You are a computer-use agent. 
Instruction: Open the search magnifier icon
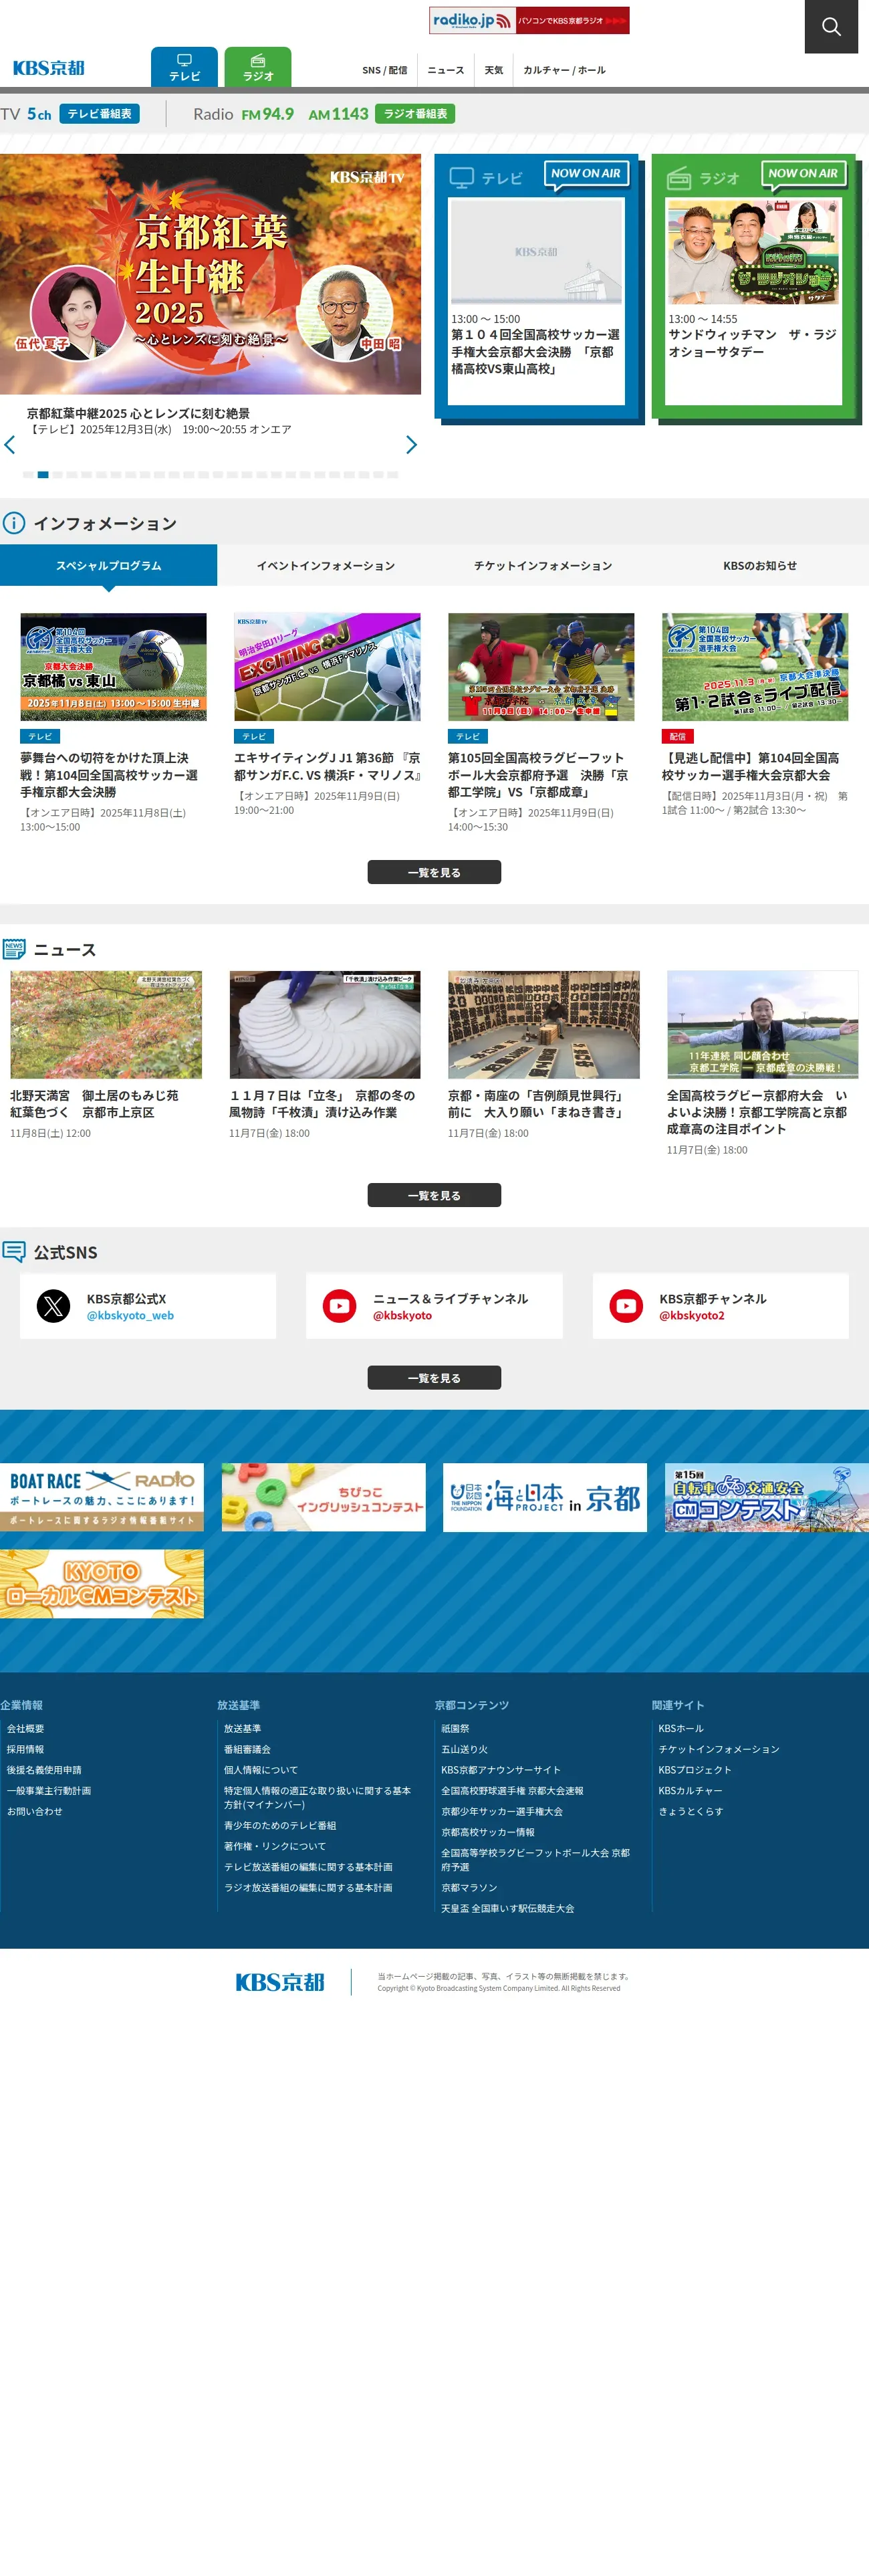coord(831,27)
